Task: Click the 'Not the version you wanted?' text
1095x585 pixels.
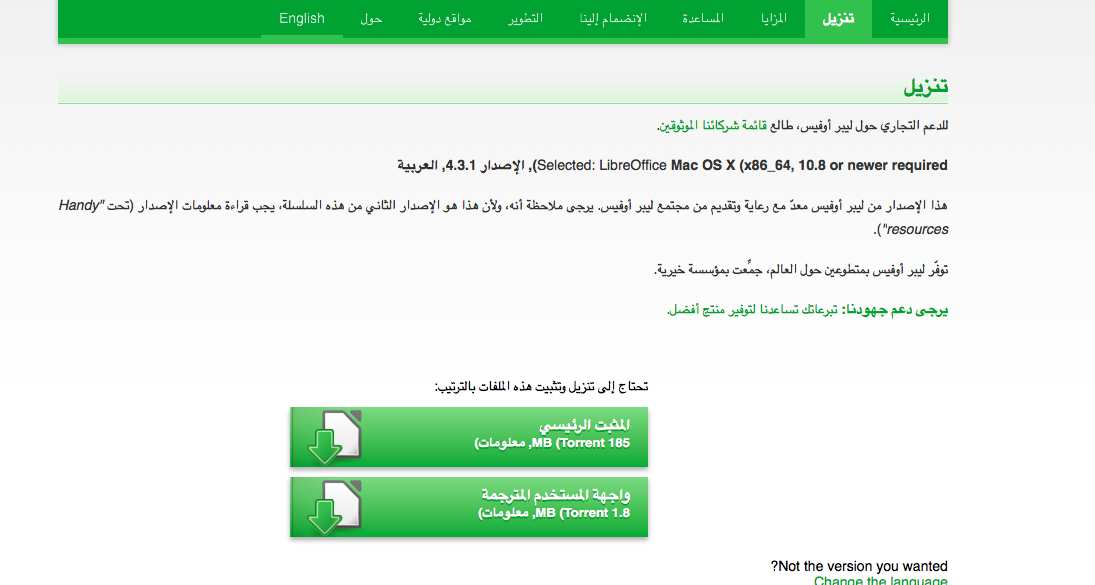Action: [859, 566]
